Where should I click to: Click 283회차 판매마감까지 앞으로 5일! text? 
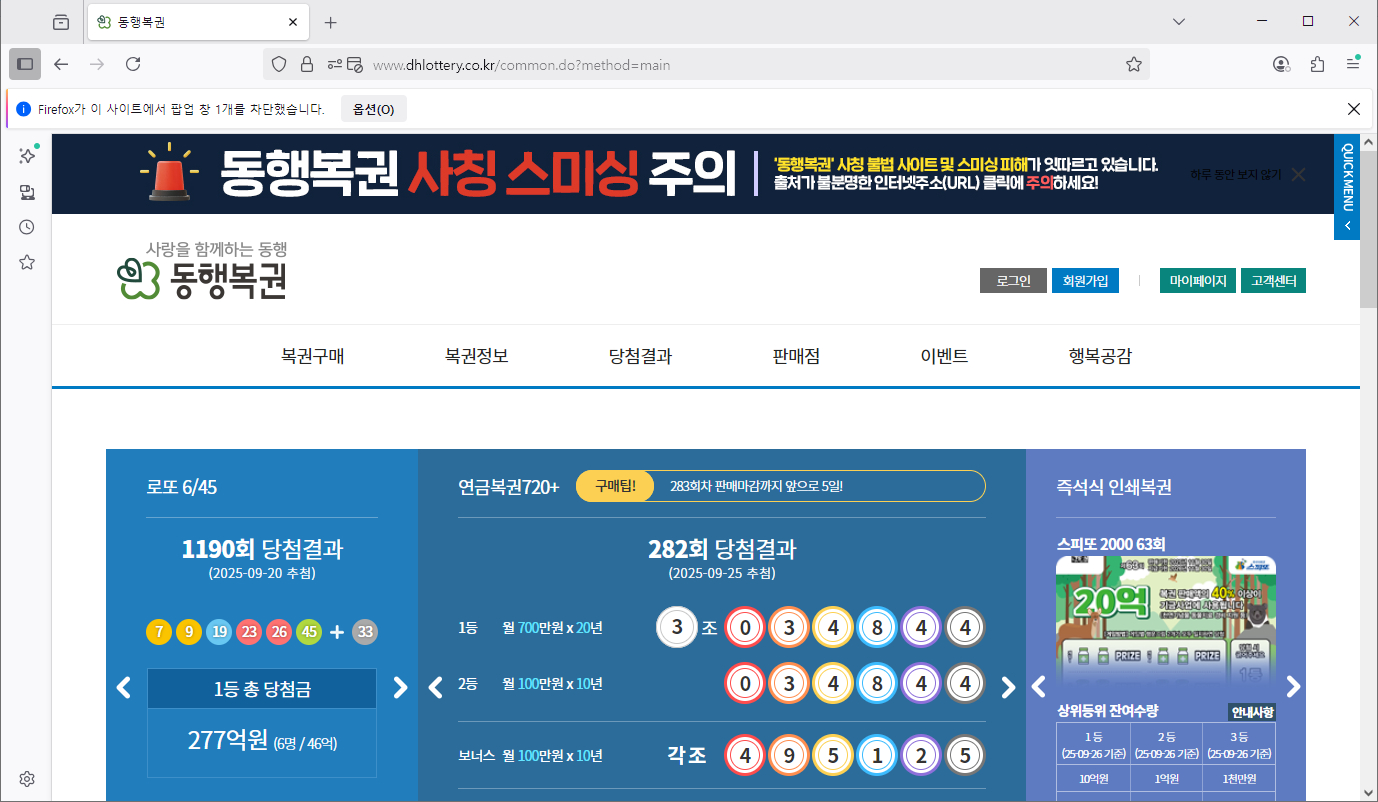coord(756,486)
